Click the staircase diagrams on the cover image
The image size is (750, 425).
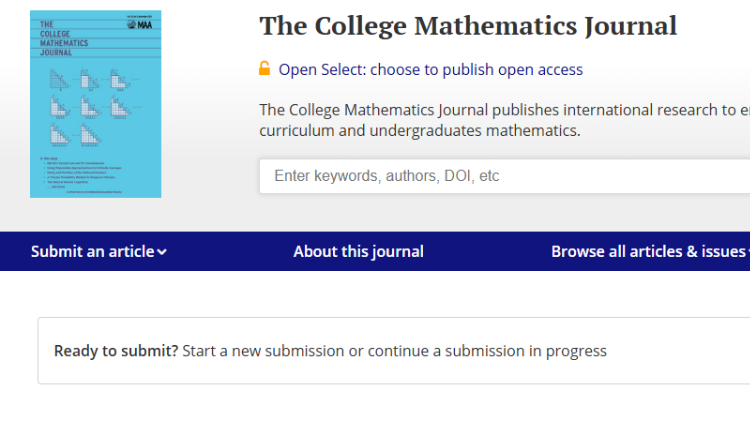94,107
